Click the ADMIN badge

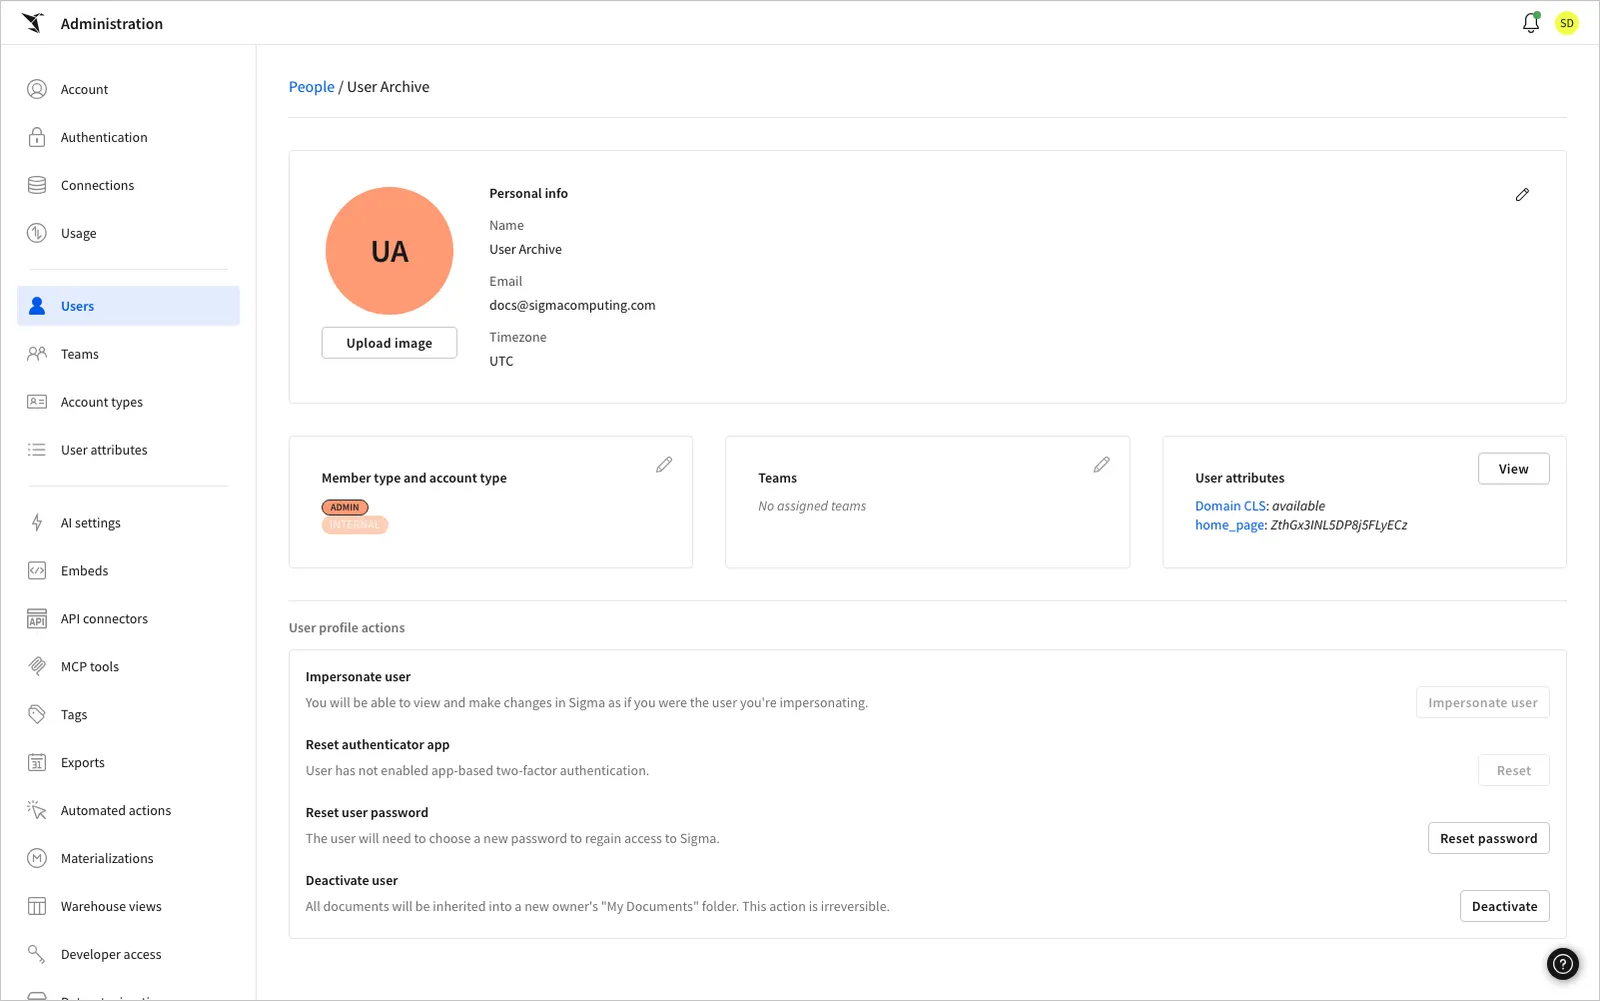pyautogui.click(x=345, y=507)
